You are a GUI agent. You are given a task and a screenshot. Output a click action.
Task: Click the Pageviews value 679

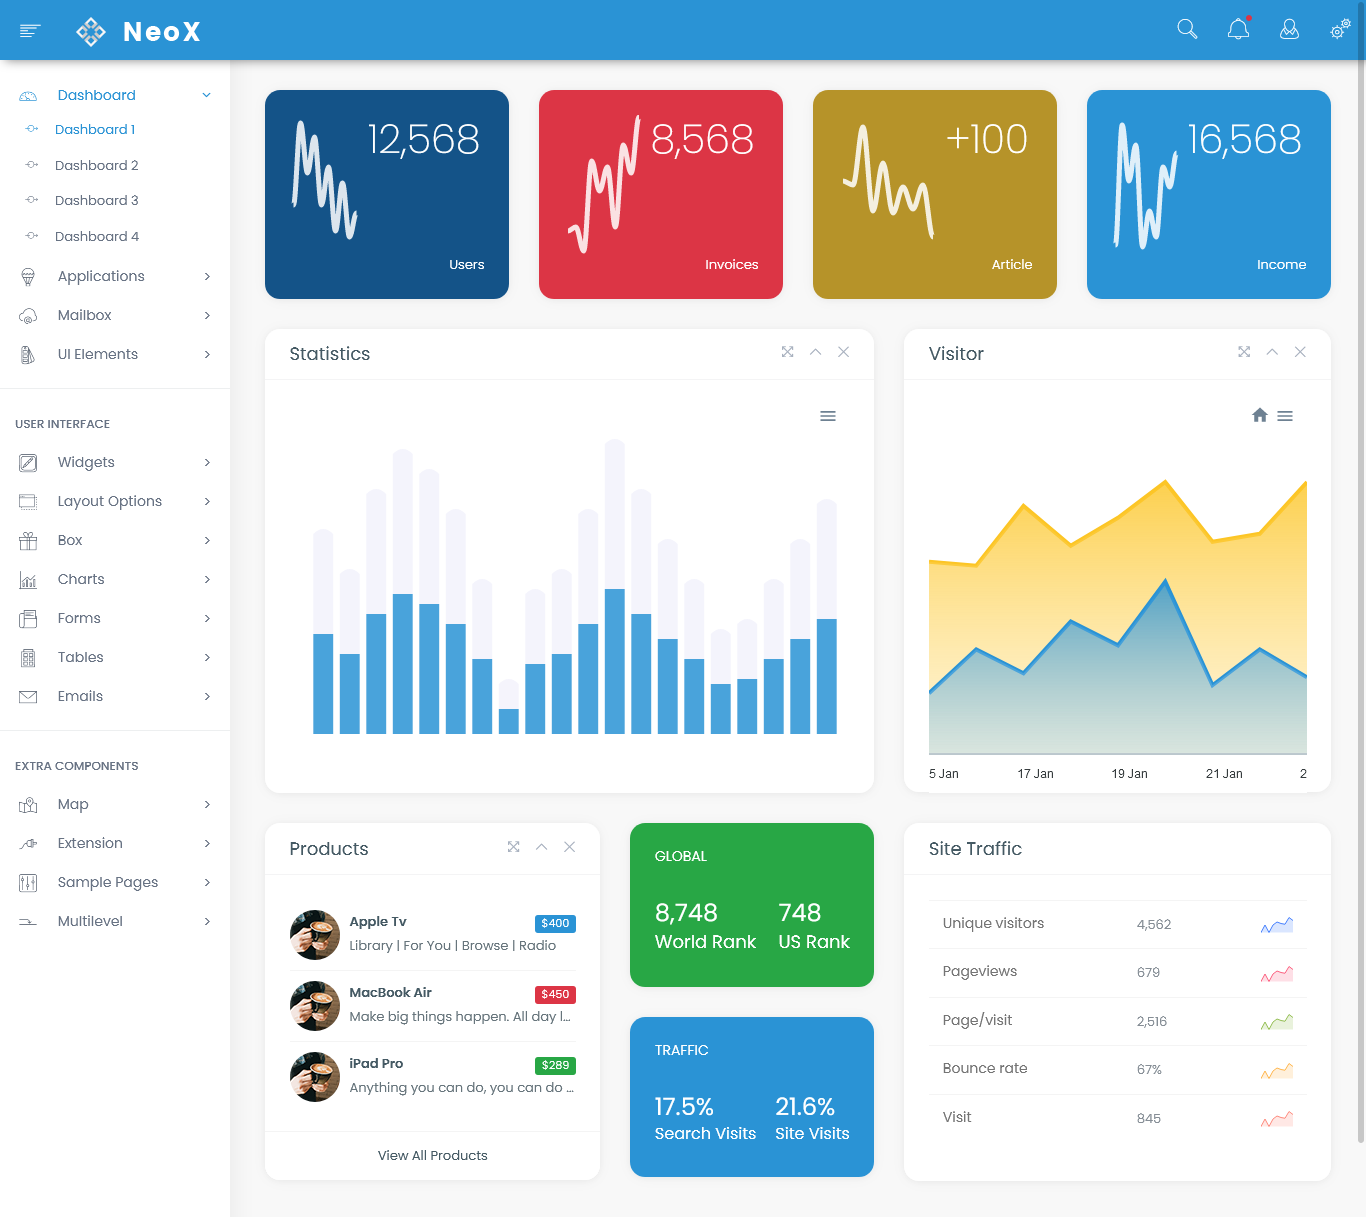[x=1148, y=973]
